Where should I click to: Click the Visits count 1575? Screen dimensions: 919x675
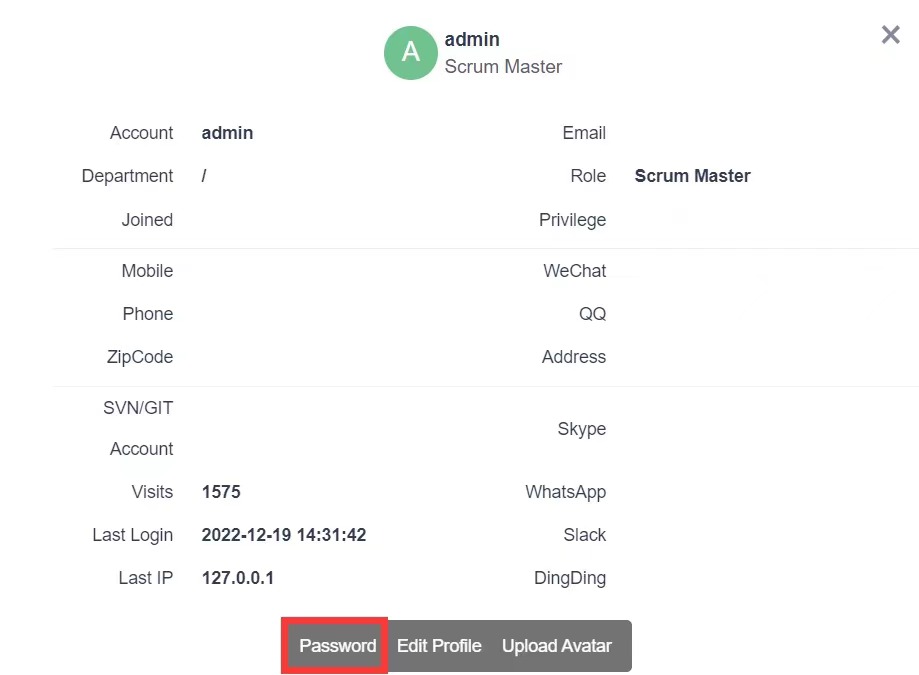coord(221,492)
